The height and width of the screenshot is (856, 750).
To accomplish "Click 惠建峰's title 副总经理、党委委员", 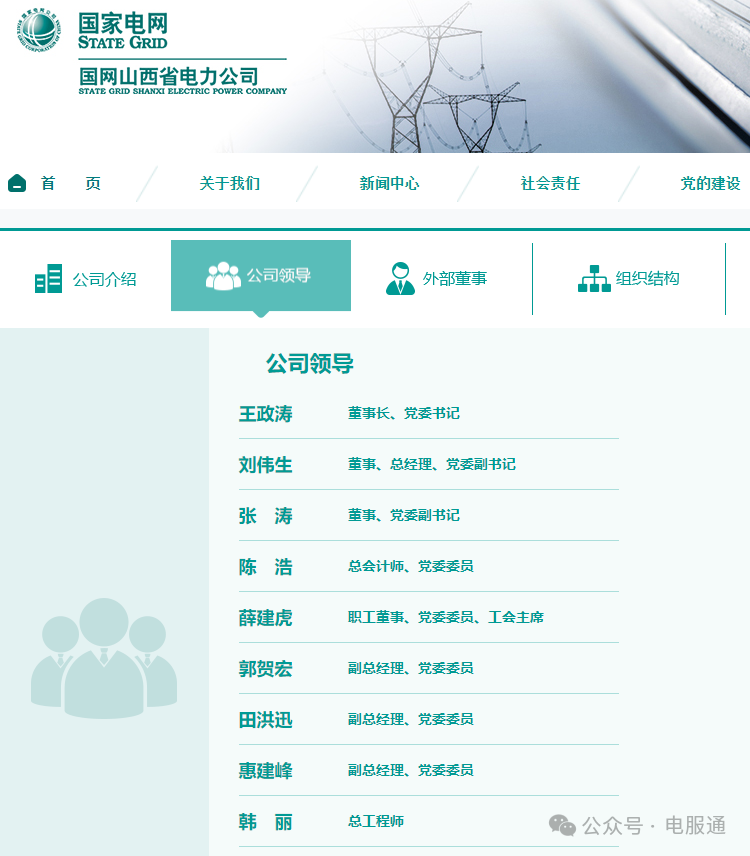I will click(410, 770).
